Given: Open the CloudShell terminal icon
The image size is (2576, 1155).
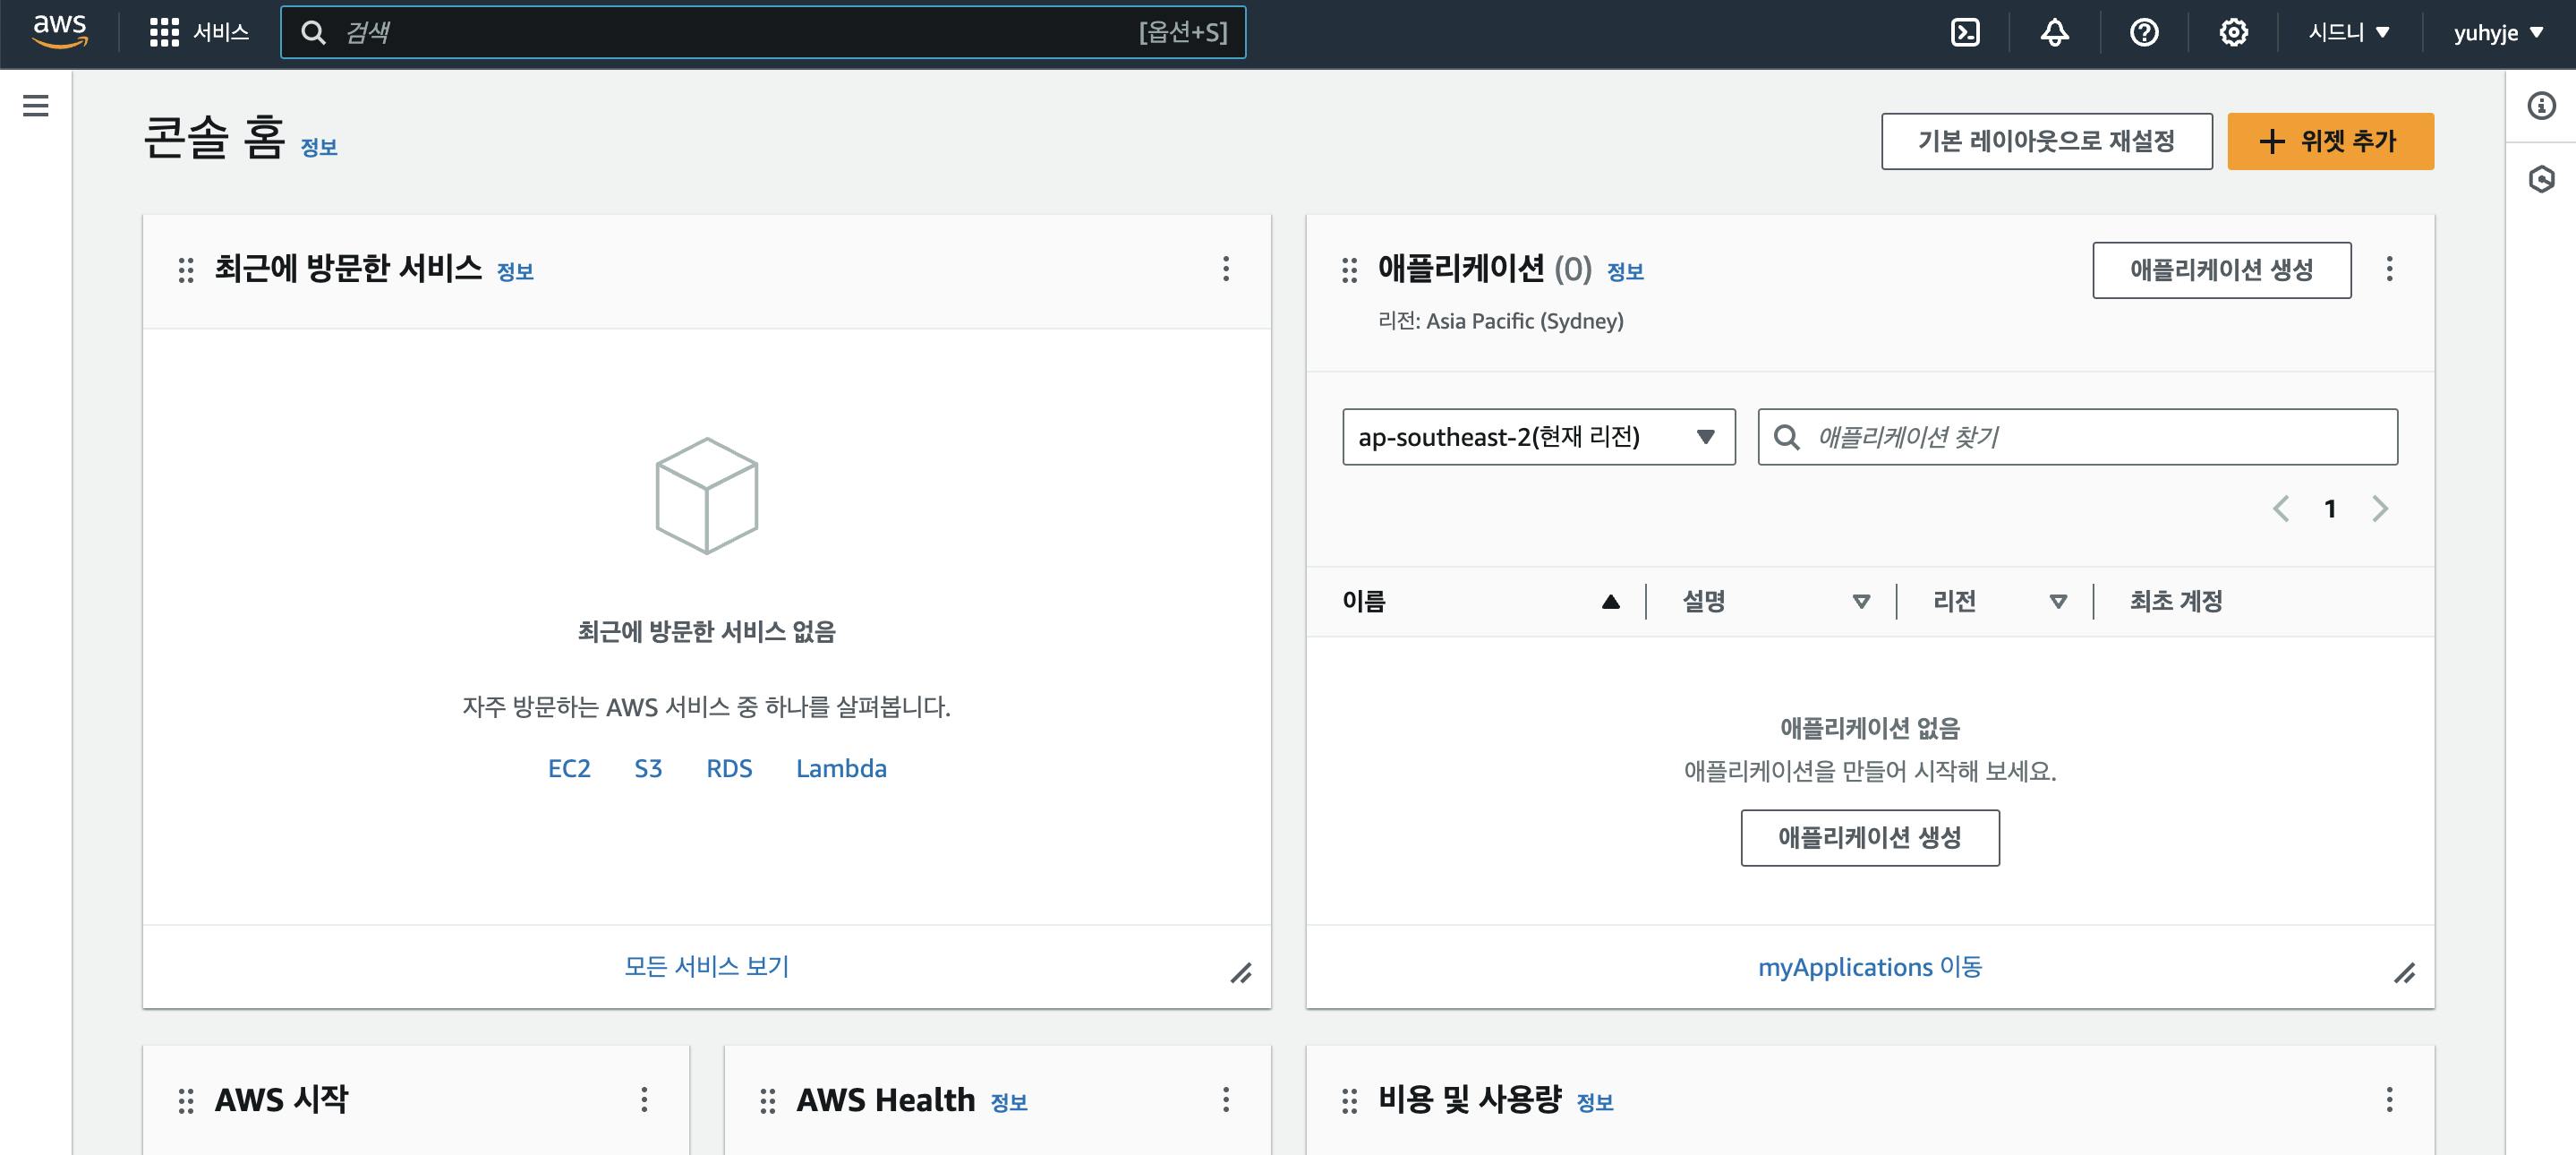Looking at the screenshot, I should click(x=1965, y=32).
